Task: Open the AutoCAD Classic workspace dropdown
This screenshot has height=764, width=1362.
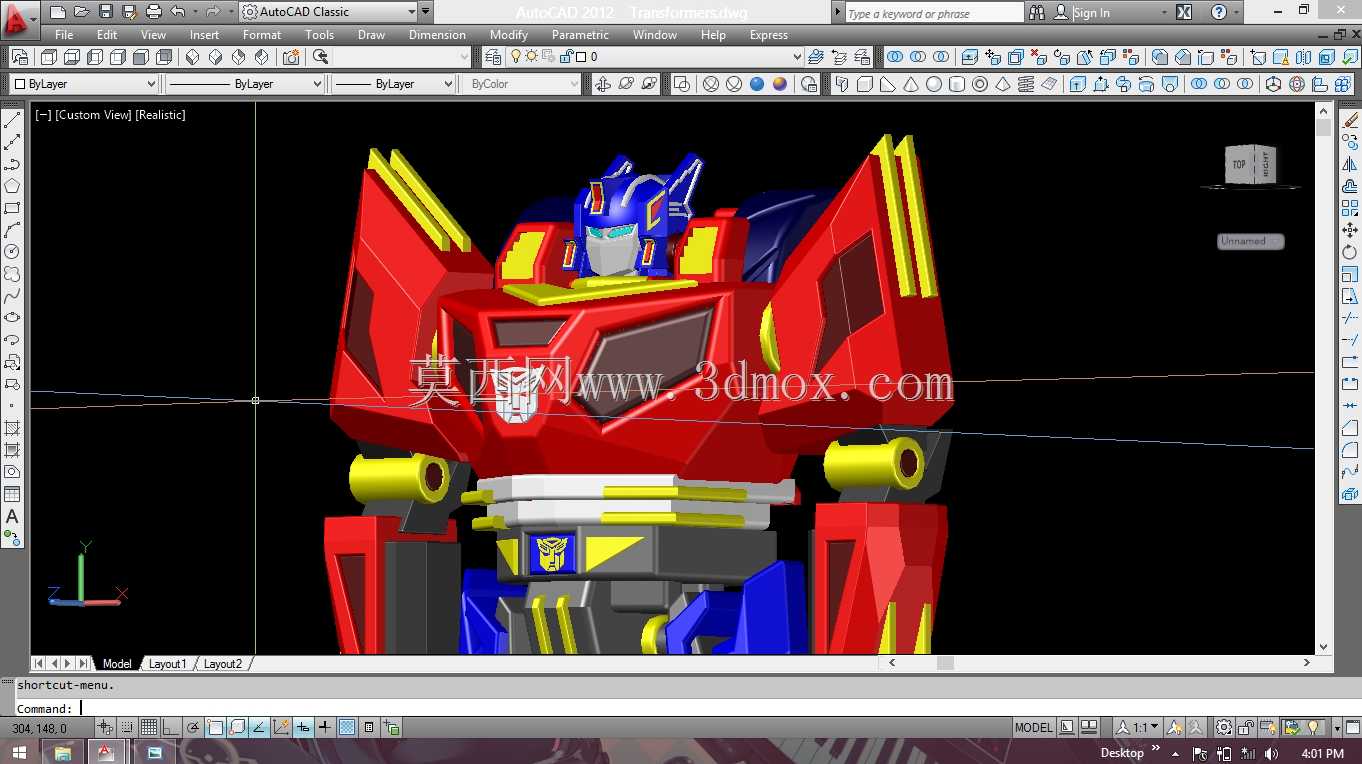Action: click(x=329, y=12)
